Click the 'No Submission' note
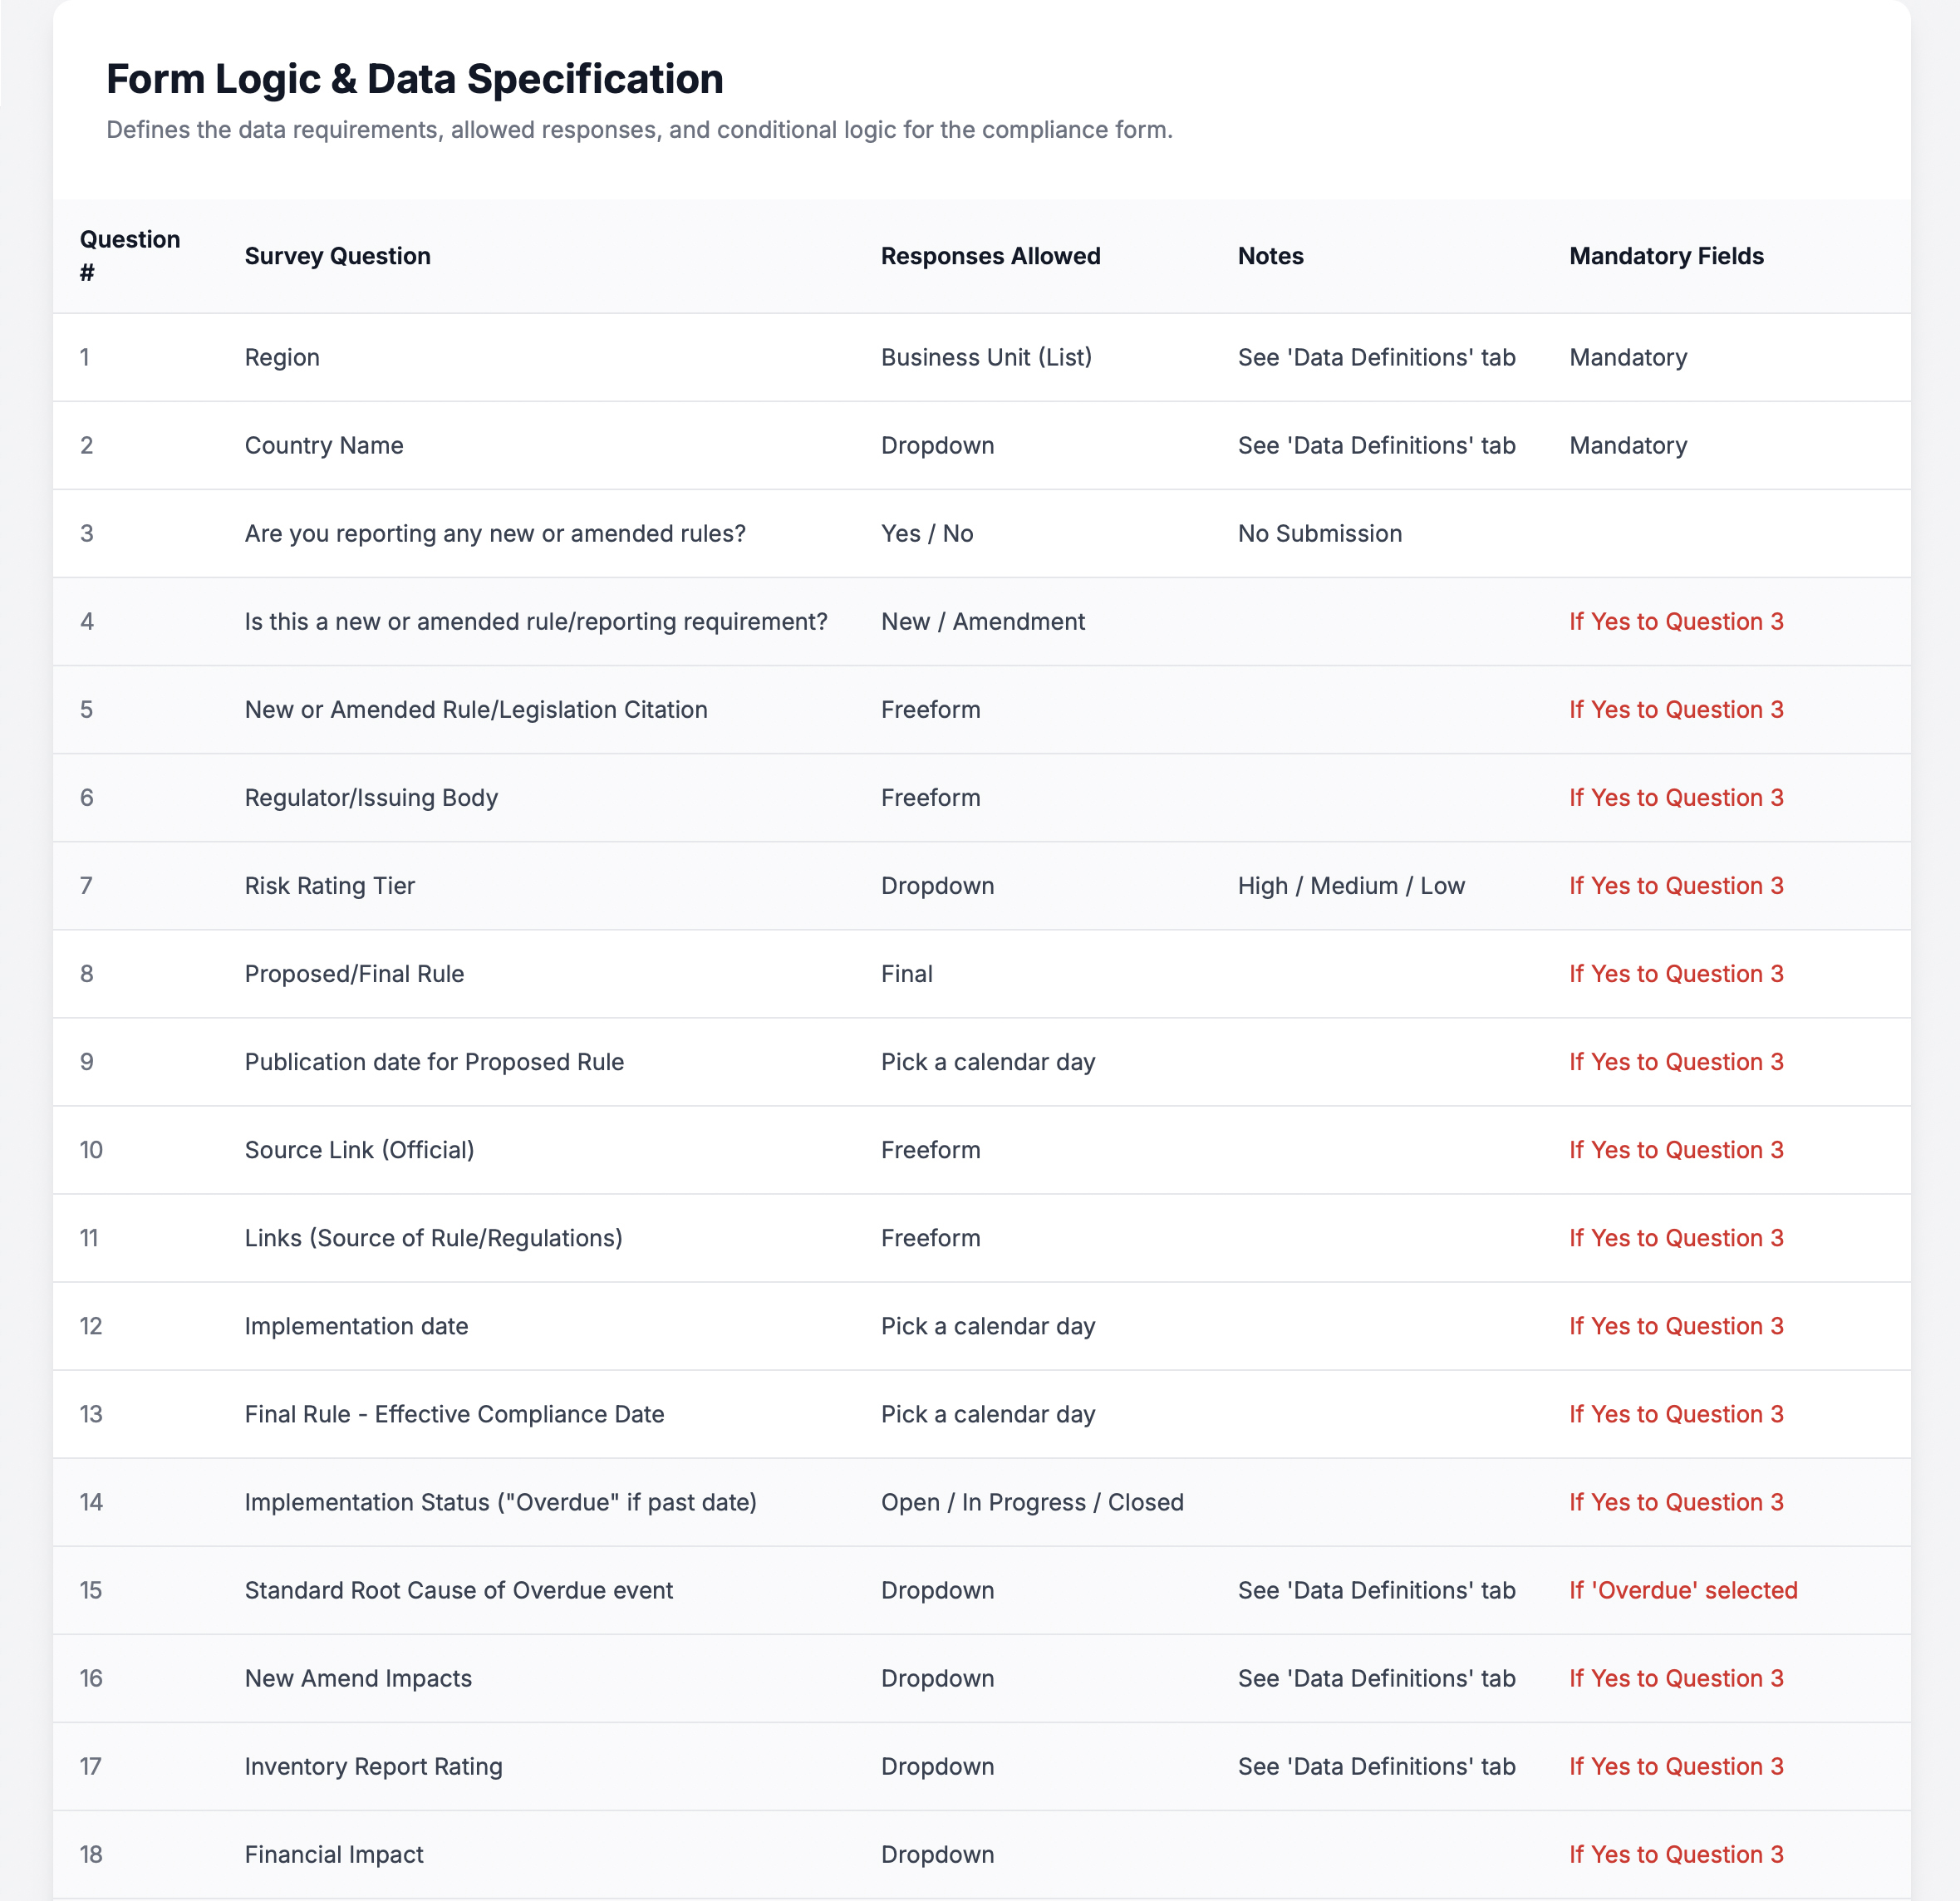Image resolution: width=1960 pixels, height=1901 pixels. coord(1320,533)
